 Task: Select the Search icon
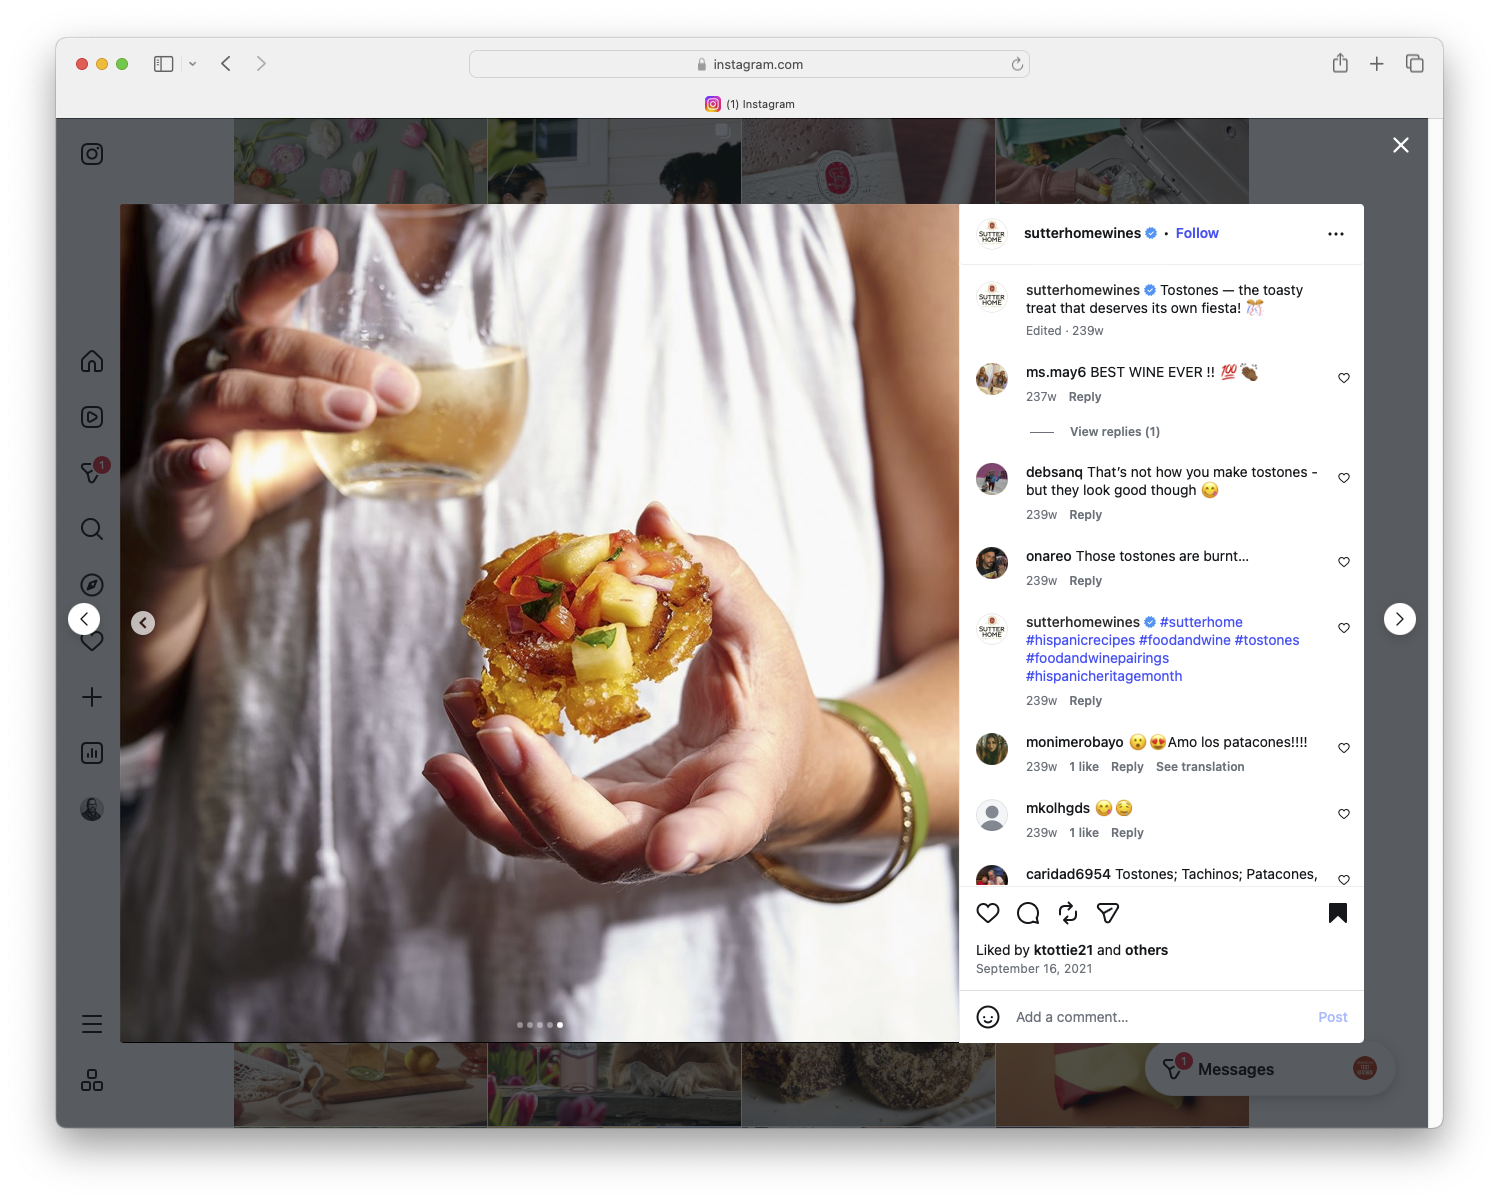[x=91, y=529]
